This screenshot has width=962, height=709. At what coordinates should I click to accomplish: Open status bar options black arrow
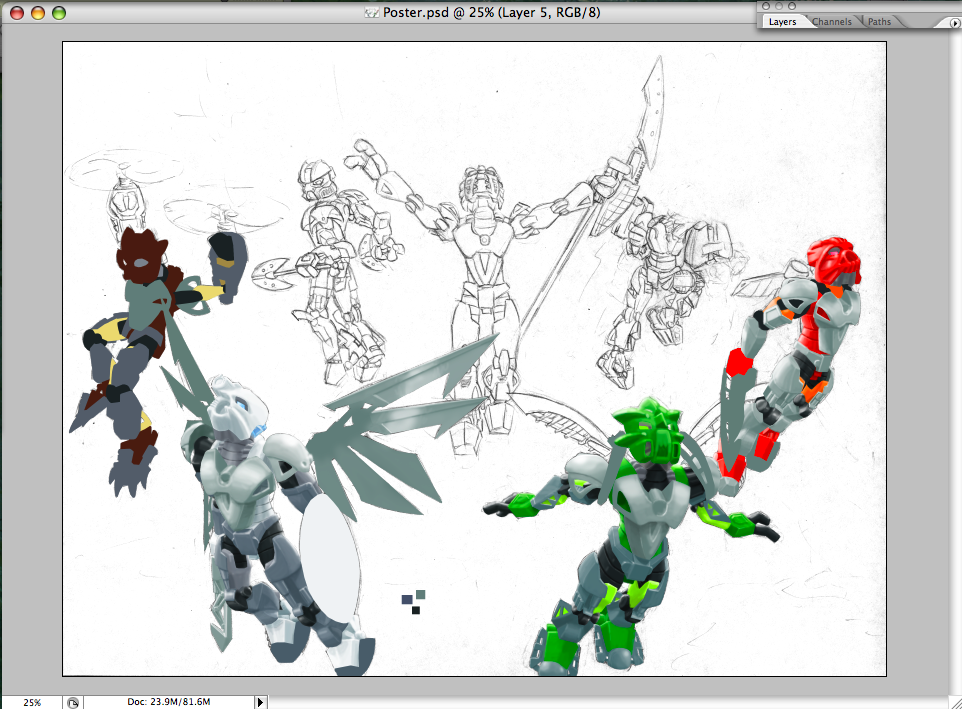(260, 702)
